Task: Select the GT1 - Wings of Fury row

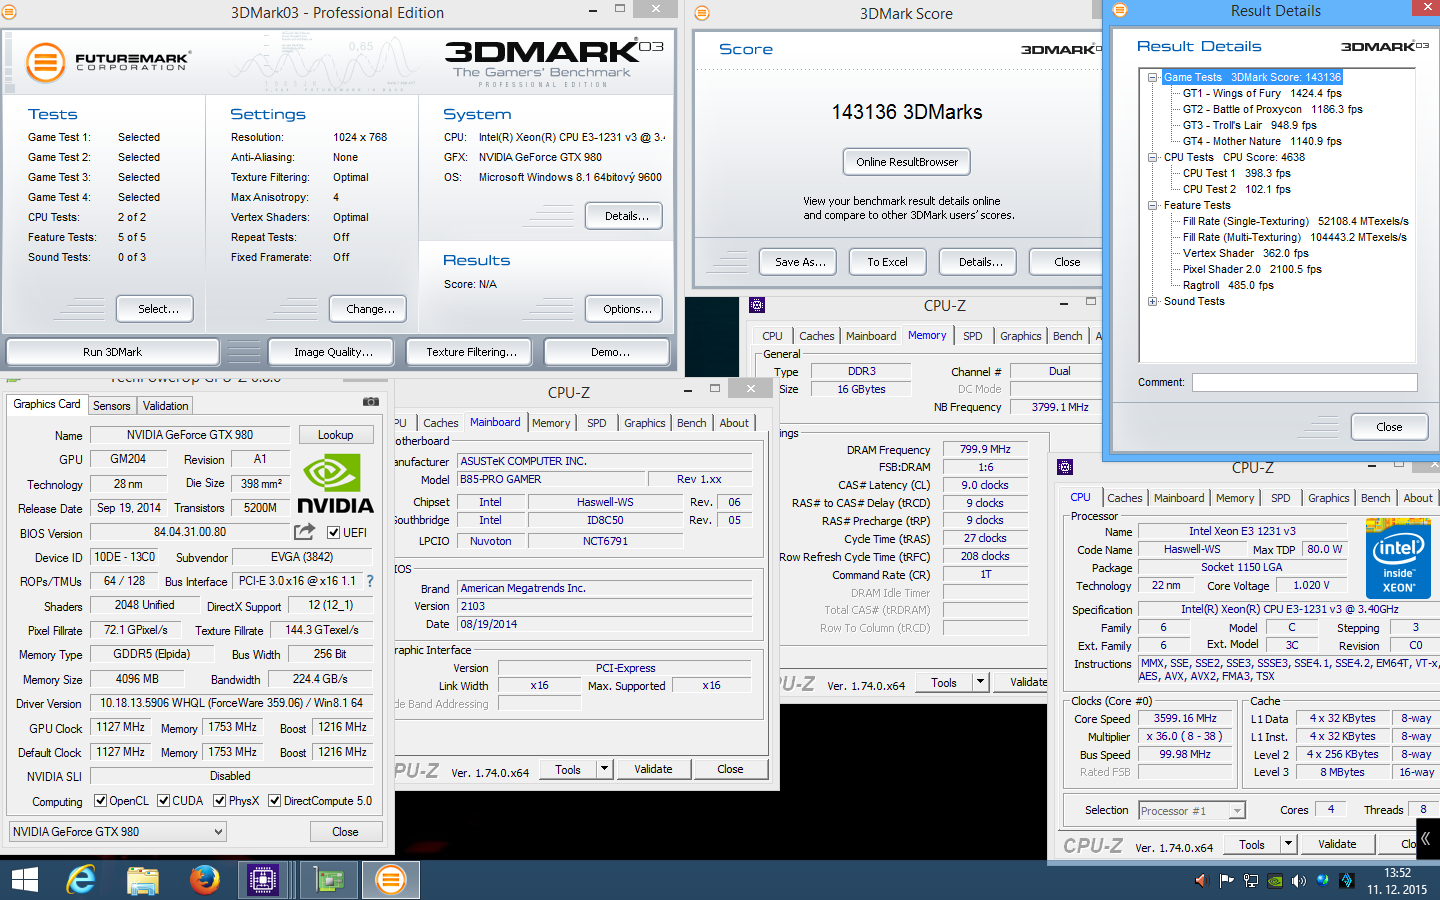Action: pos(1262,93)
